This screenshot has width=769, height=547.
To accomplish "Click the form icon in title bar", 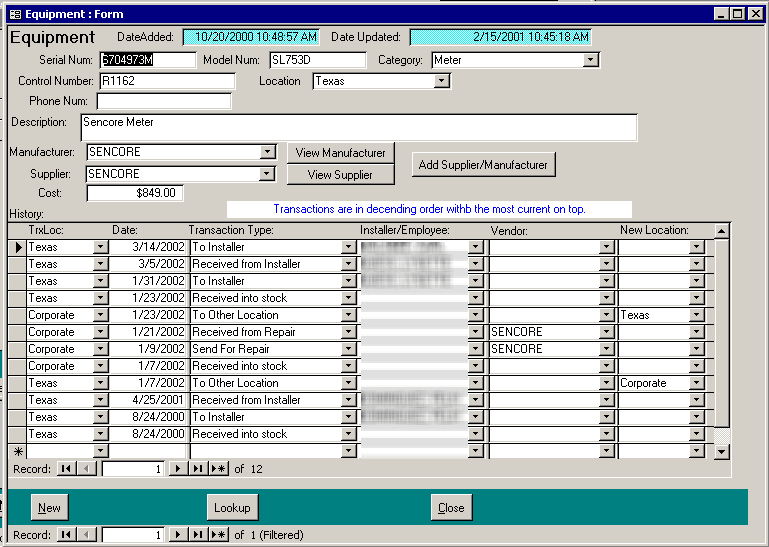I will [x=14, y=14].
